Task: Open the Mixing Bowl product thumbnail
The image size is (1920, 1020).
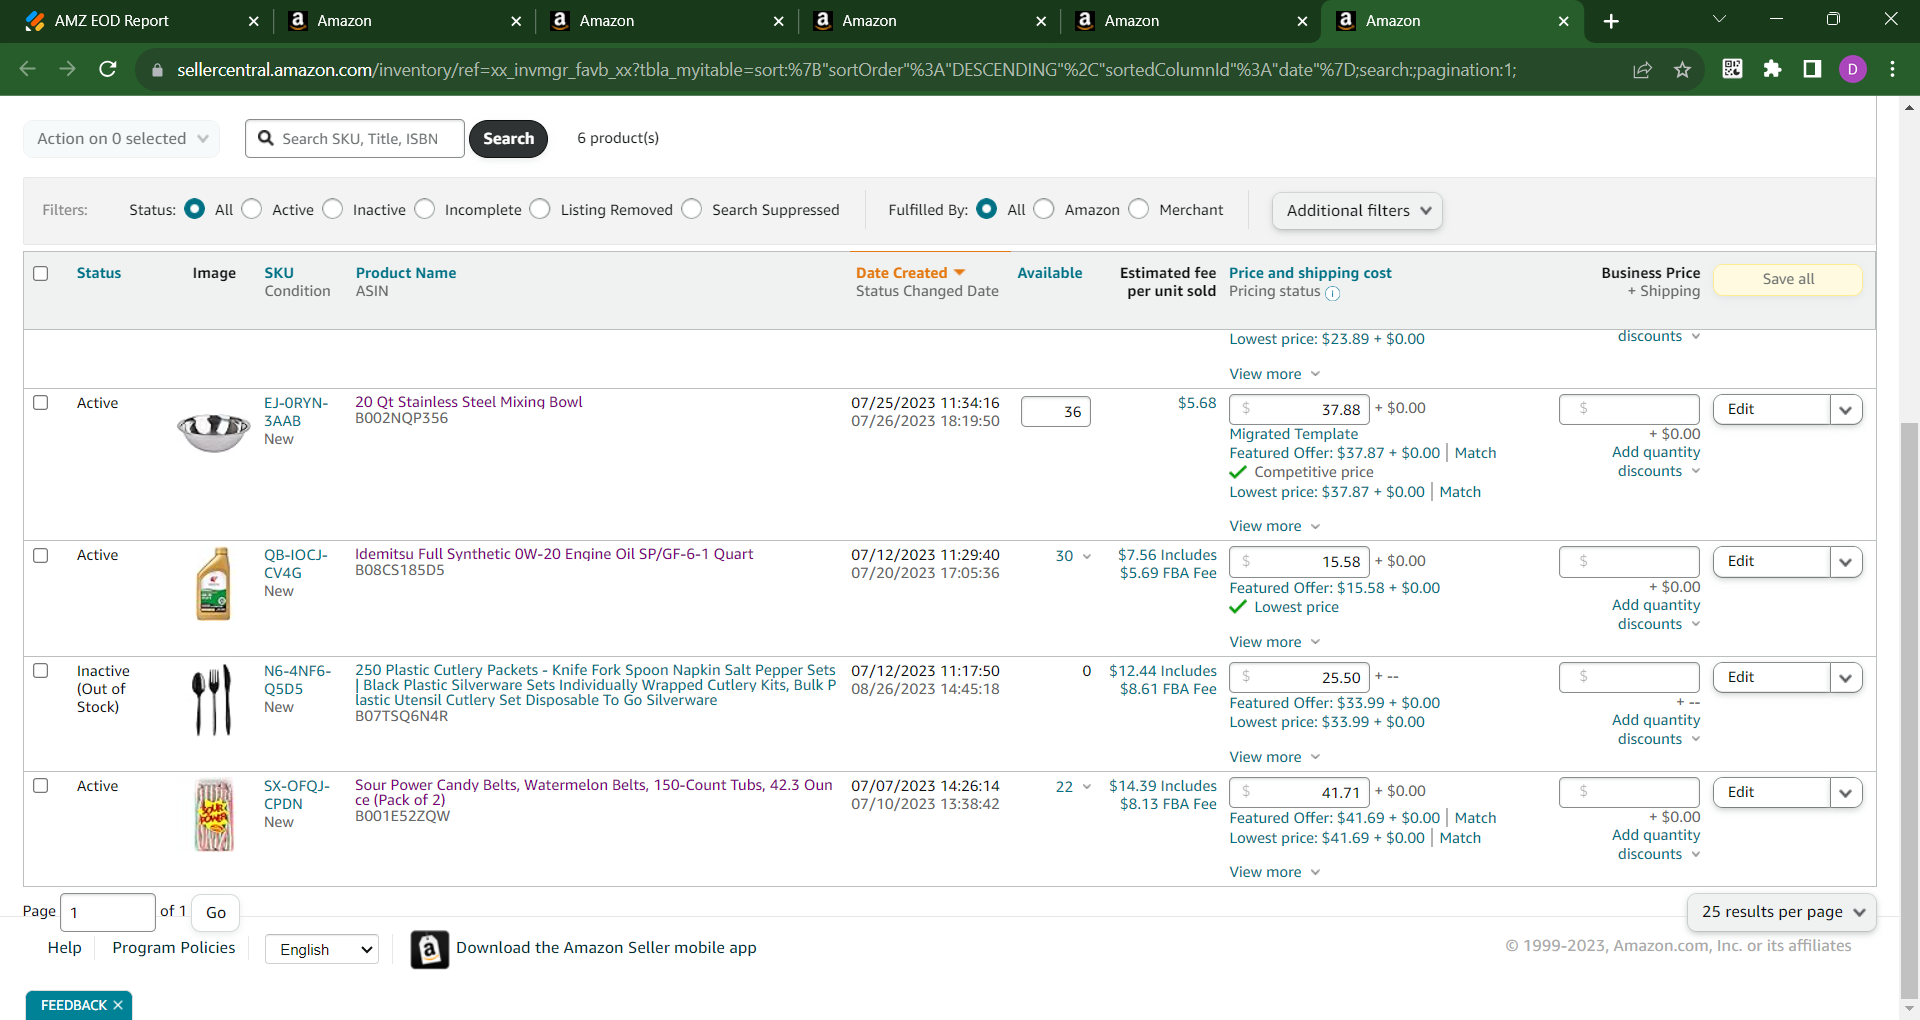Action: click(x=213, y=432)
